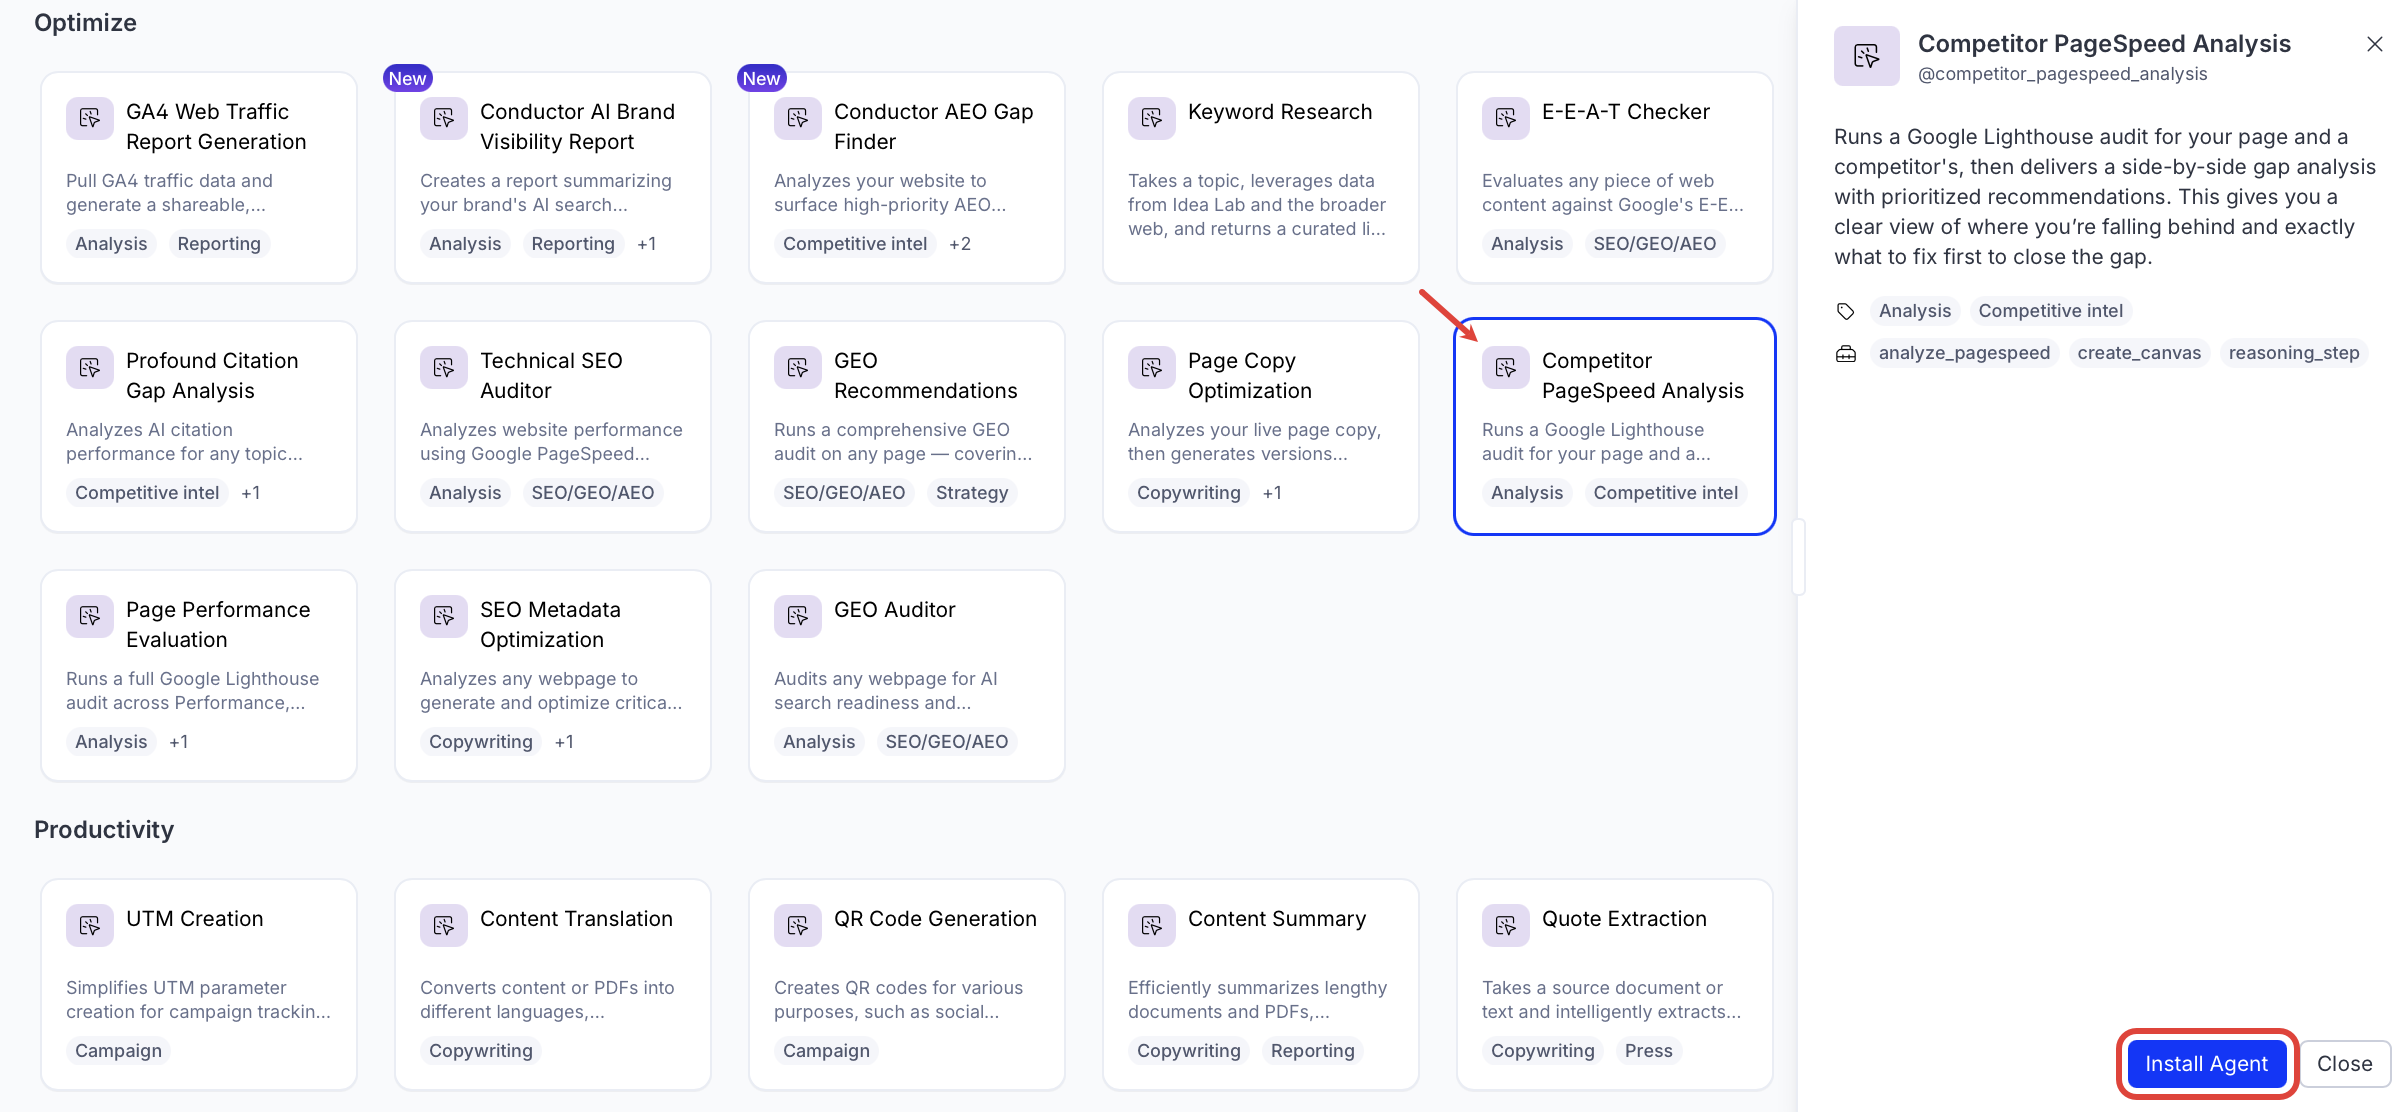Expand the +1 tags on Page Copy Optimization
The height and width of the screenshot is (1112, 2406).
pos(1272,493)
